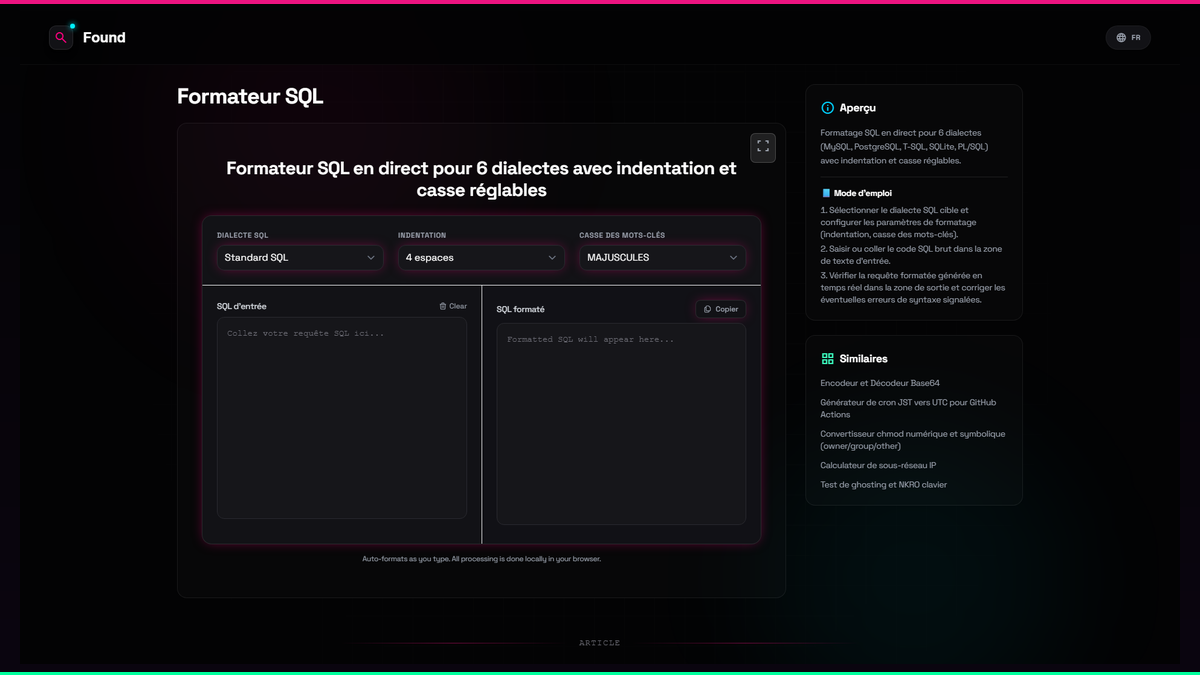
Task: Click the Mode d'emploi book icon
Action: click(826, 193)
